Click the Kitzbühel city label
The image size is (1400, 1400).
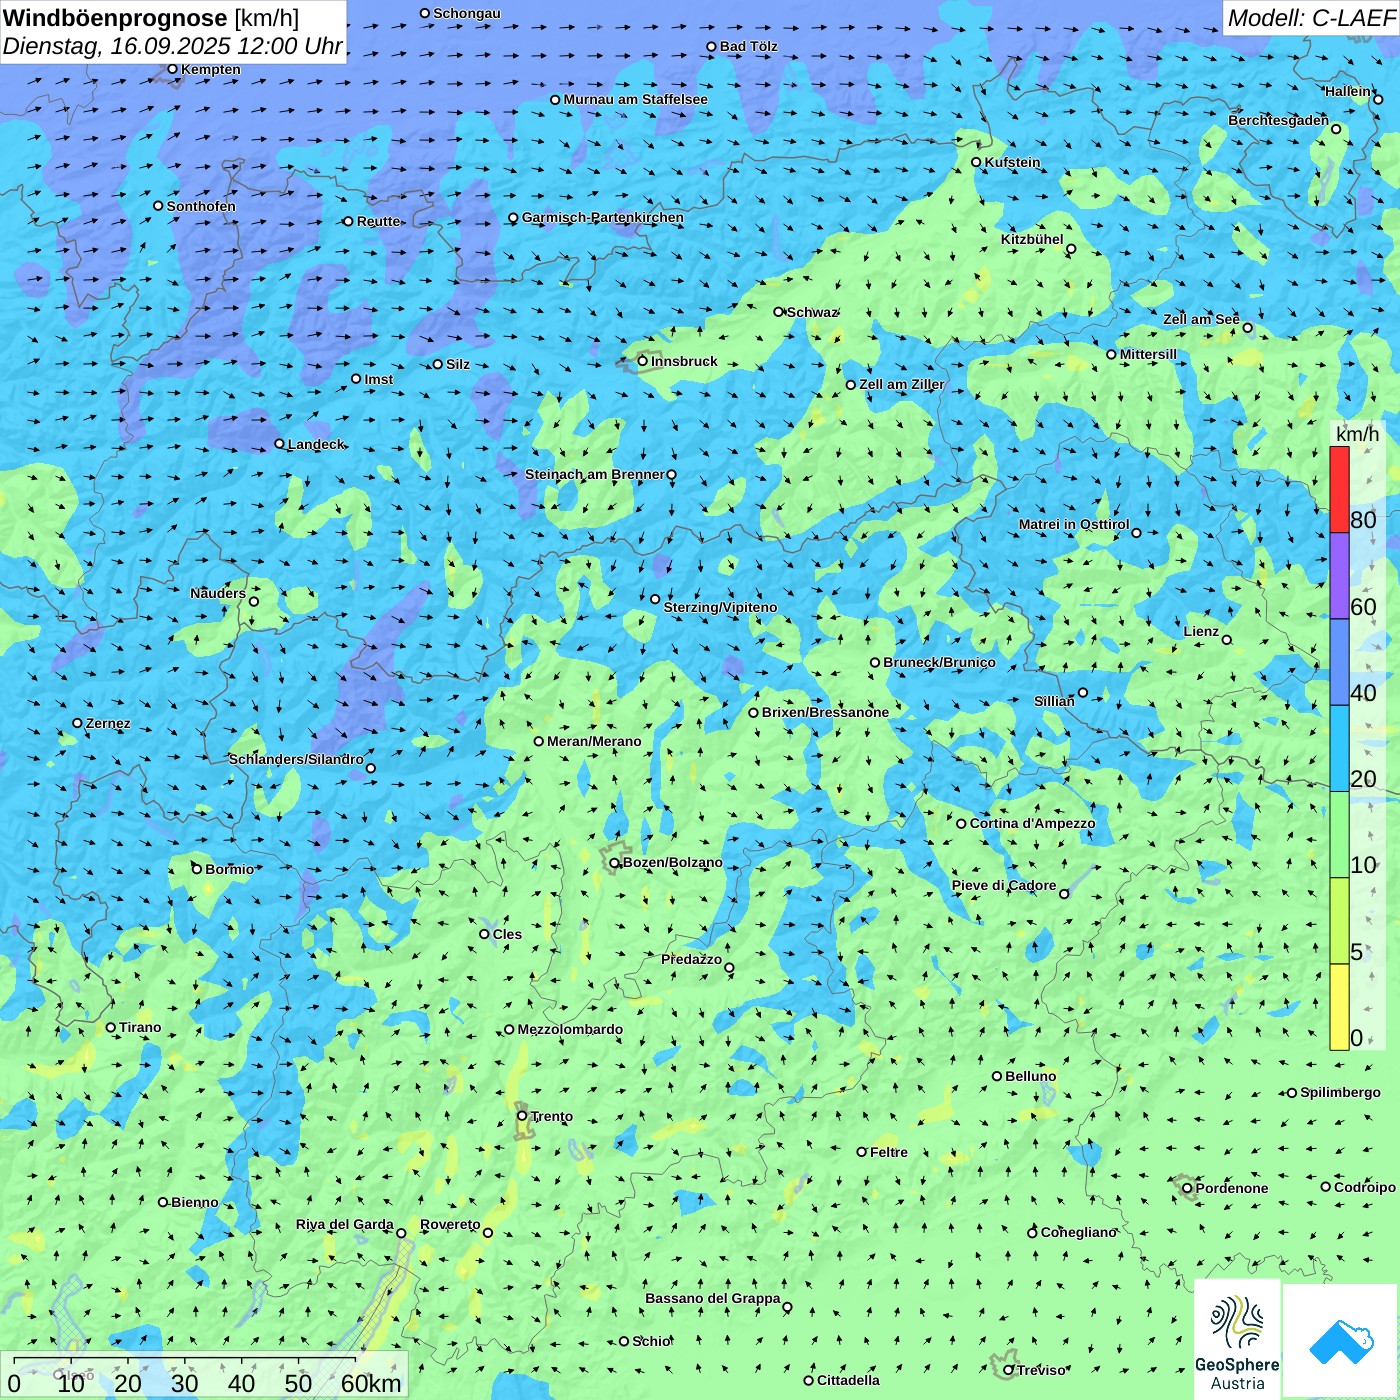coord(1032,239)
